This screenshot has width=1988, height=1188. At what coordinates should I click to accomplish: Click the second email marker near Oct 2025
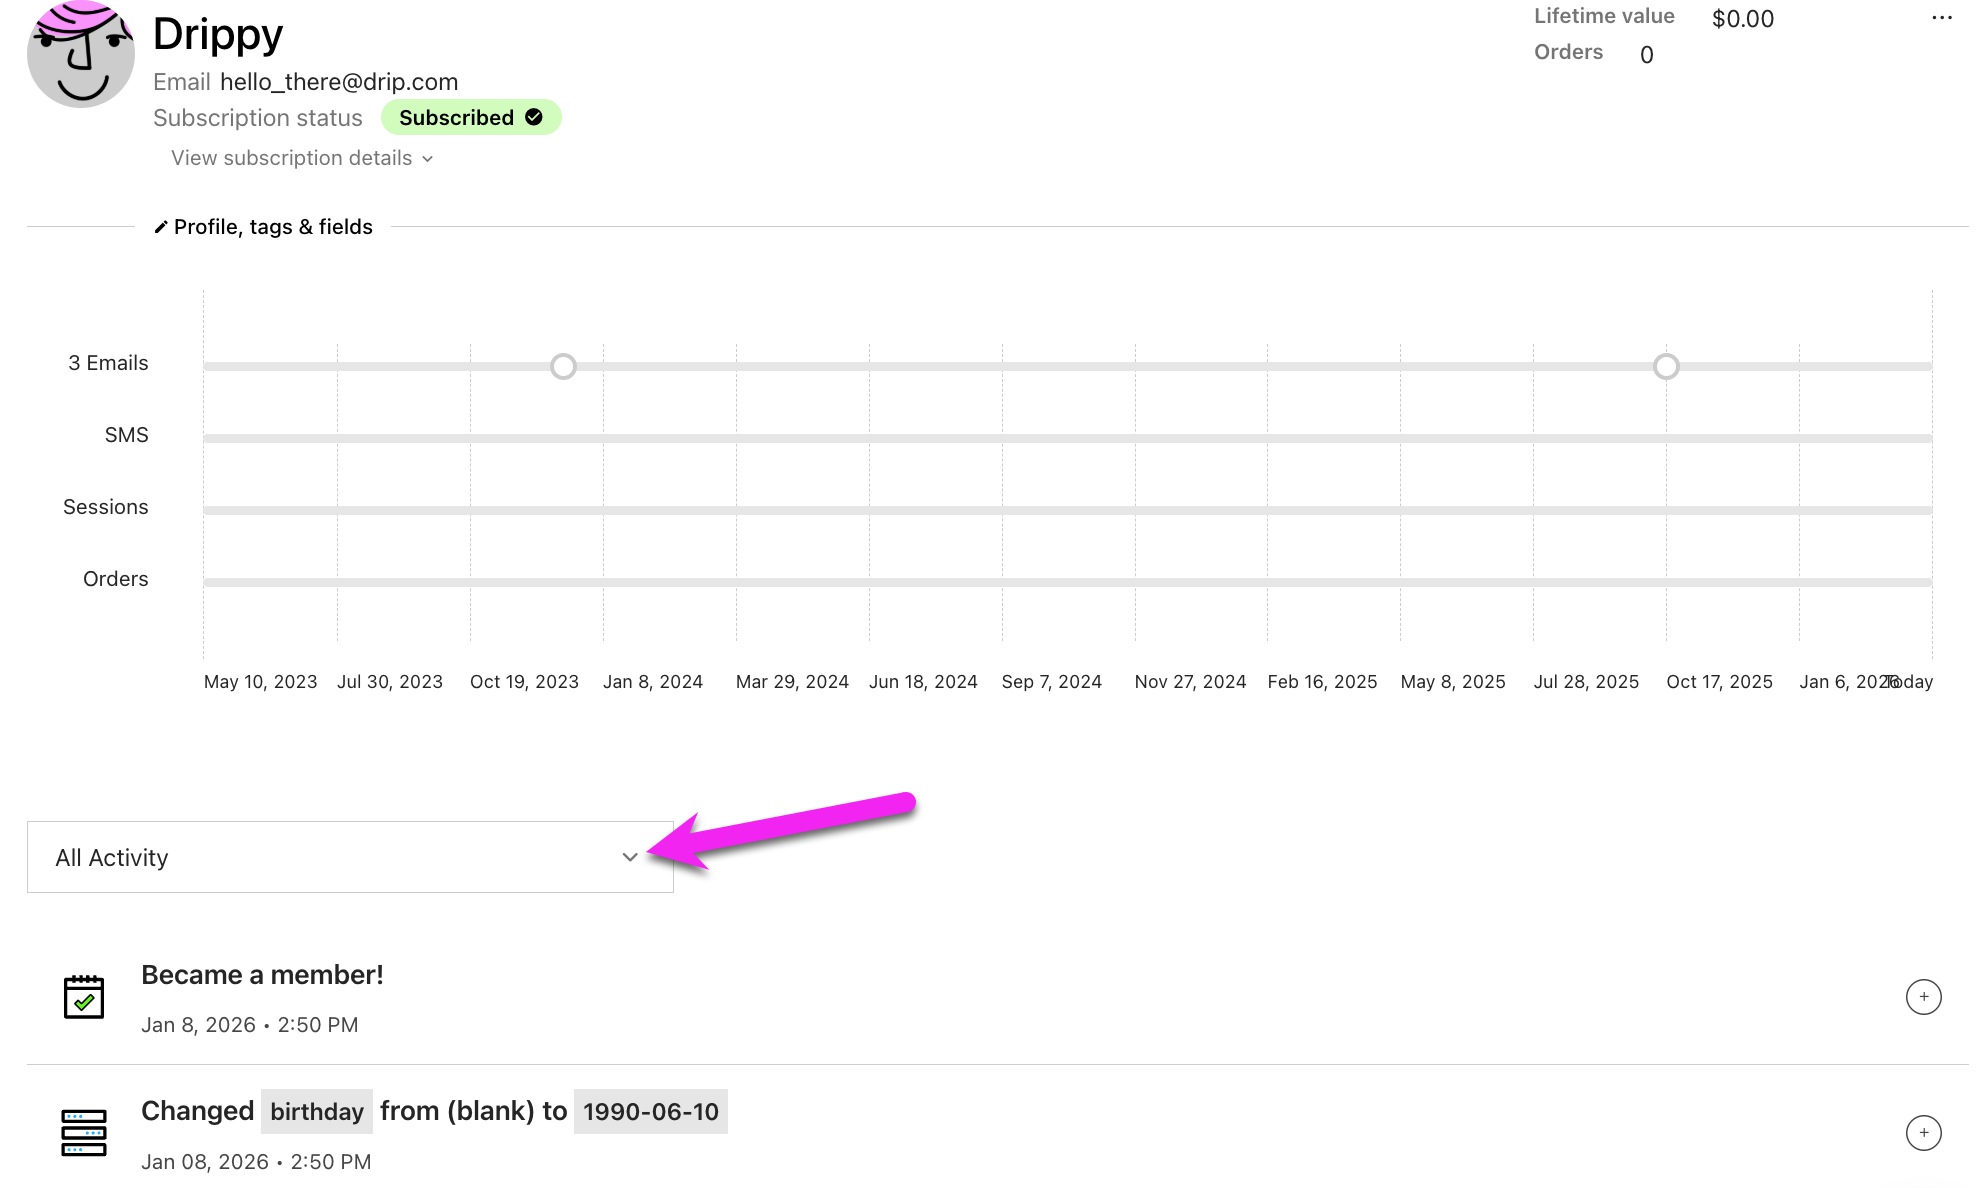pyautogui.click(x=1666, y=367)
